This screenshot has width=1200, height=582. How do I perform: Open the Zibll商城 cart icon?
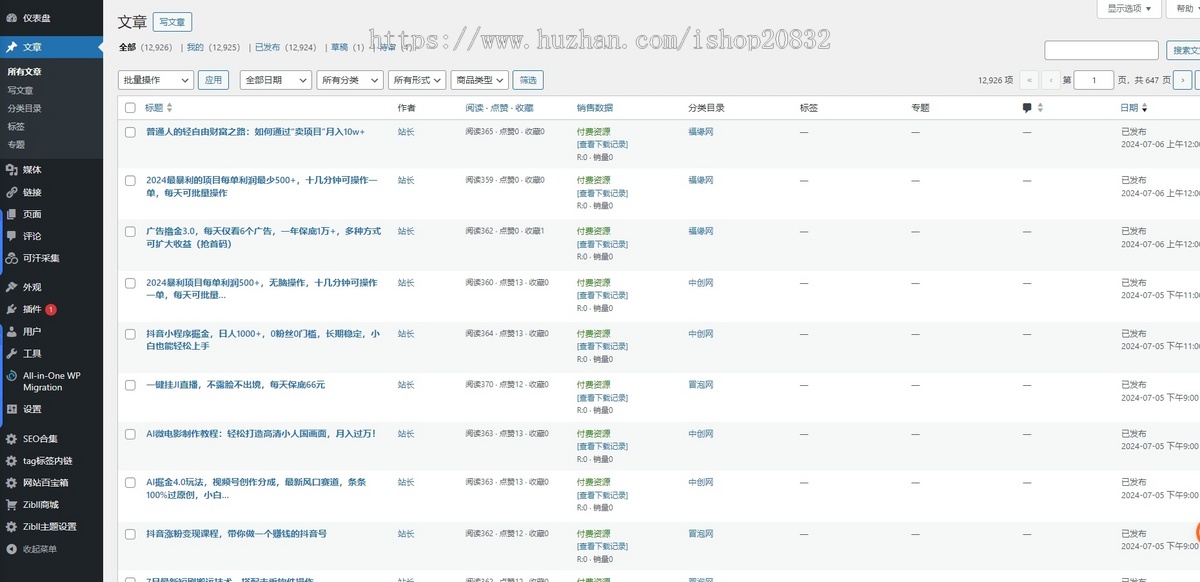pos(11,504)
